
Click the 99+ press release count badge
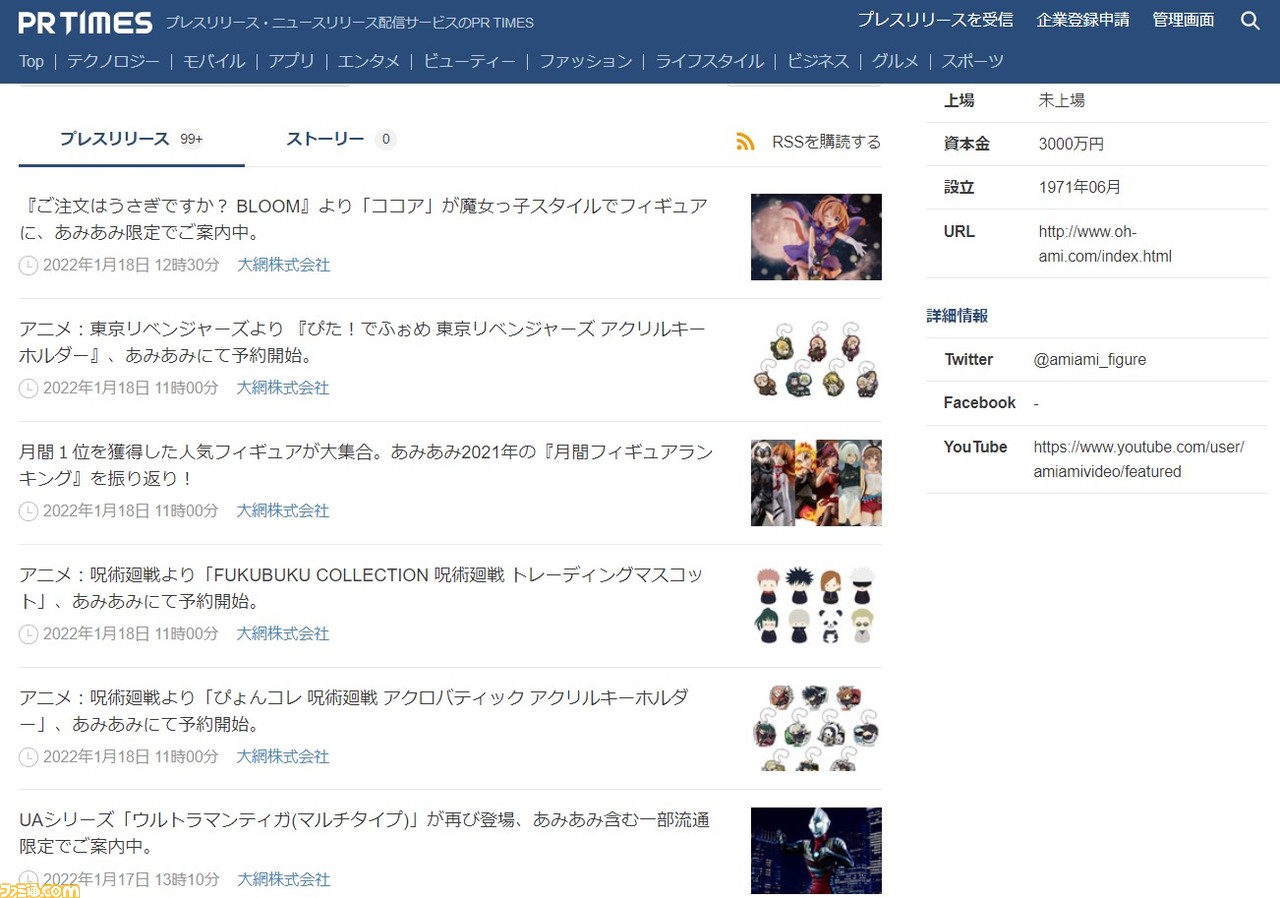pos(191,140)
